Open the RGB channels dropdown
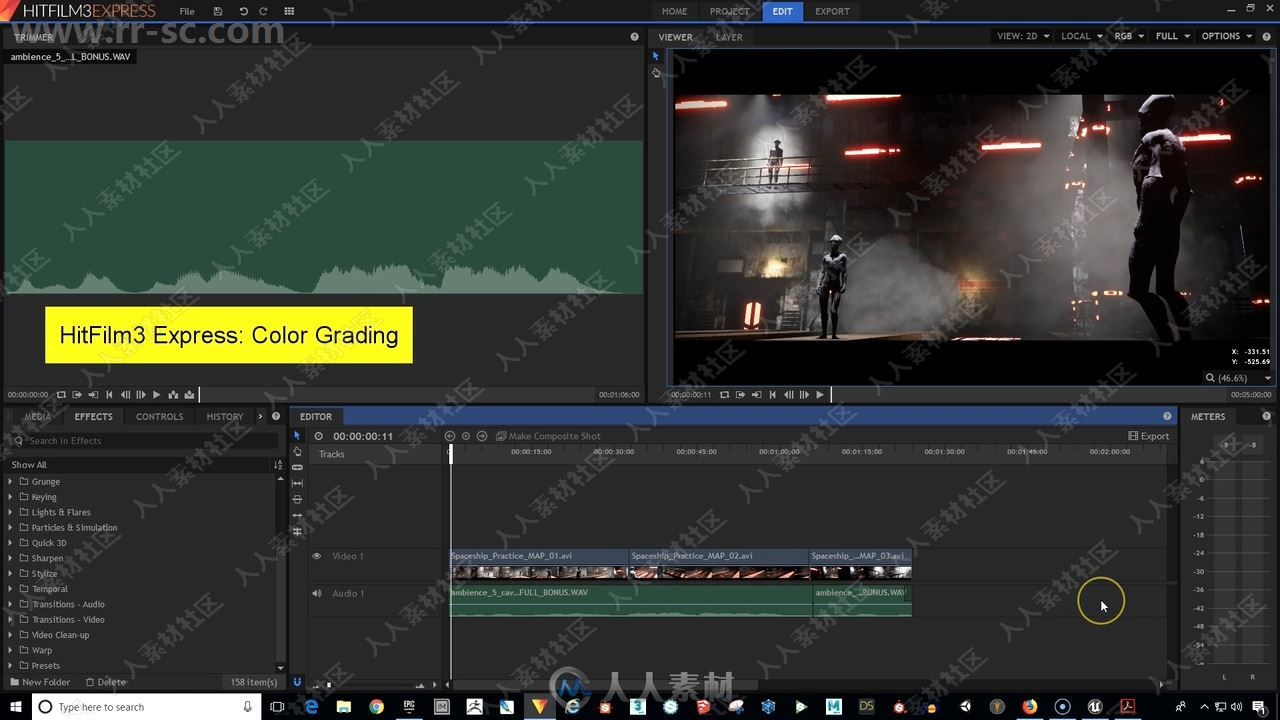Image resolution: width=1280 pixels, height=720 pixels. [x=1129, y=36]
